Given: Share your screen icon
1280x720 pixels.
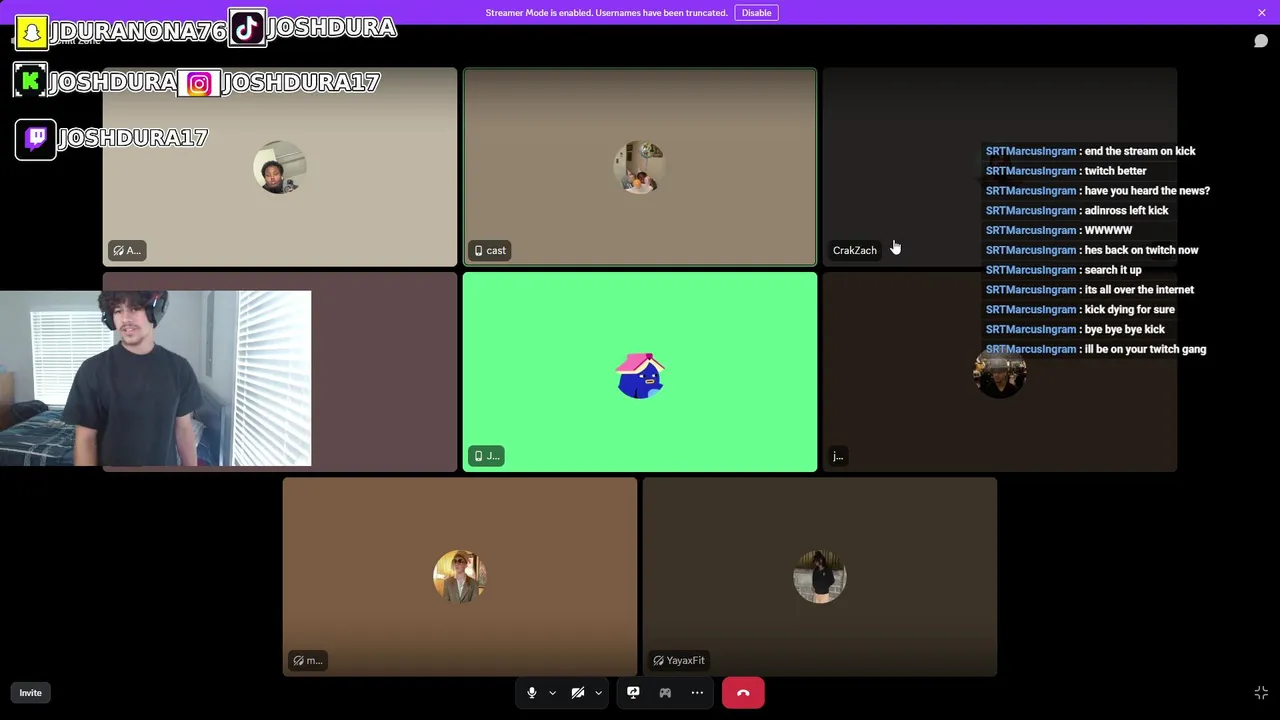Looking at the screenshot, I should [633, 693].
